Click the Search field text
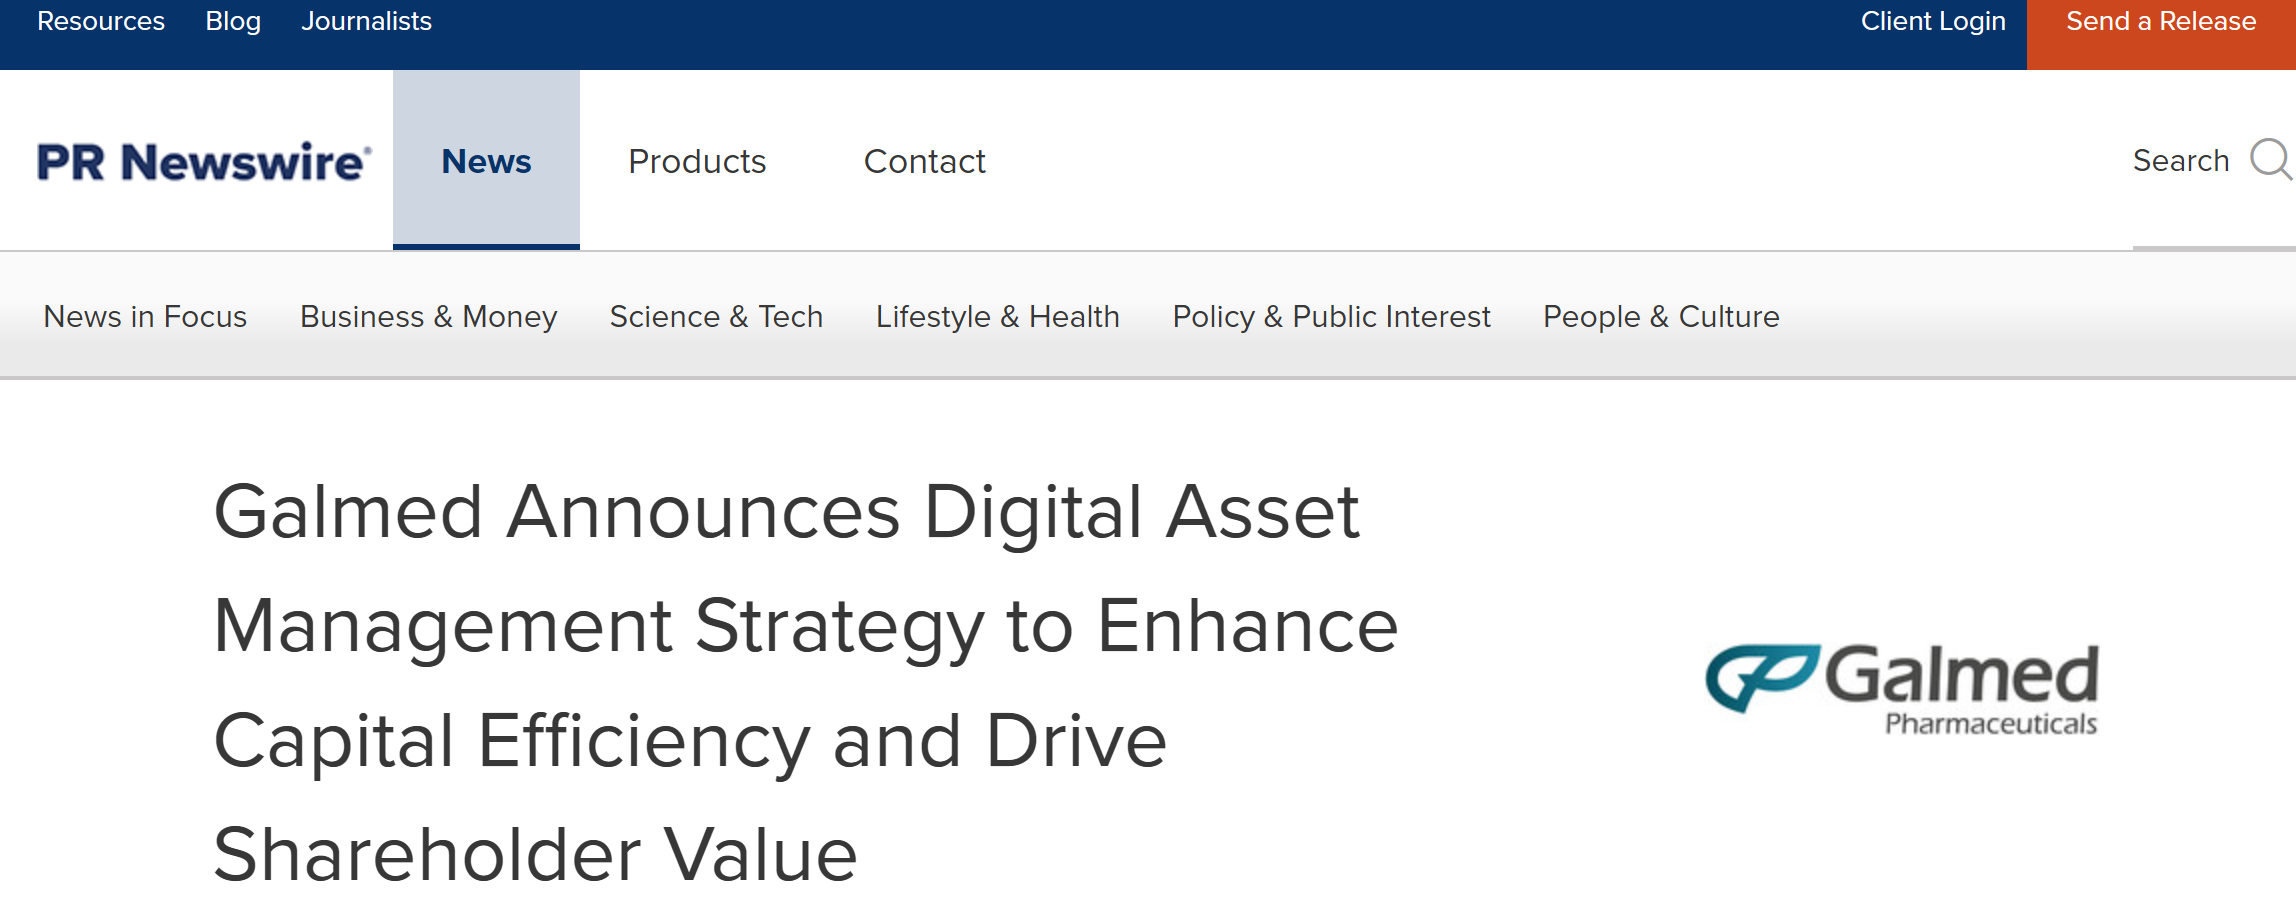Viewport: 2296px width, 914px height. [x=2180, y=161]
